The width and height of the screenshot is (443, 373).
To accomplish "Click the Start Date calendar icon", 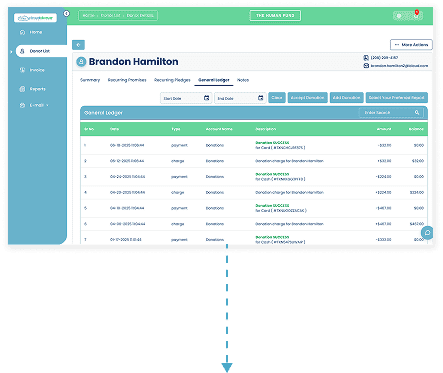I will coord(206,98).
